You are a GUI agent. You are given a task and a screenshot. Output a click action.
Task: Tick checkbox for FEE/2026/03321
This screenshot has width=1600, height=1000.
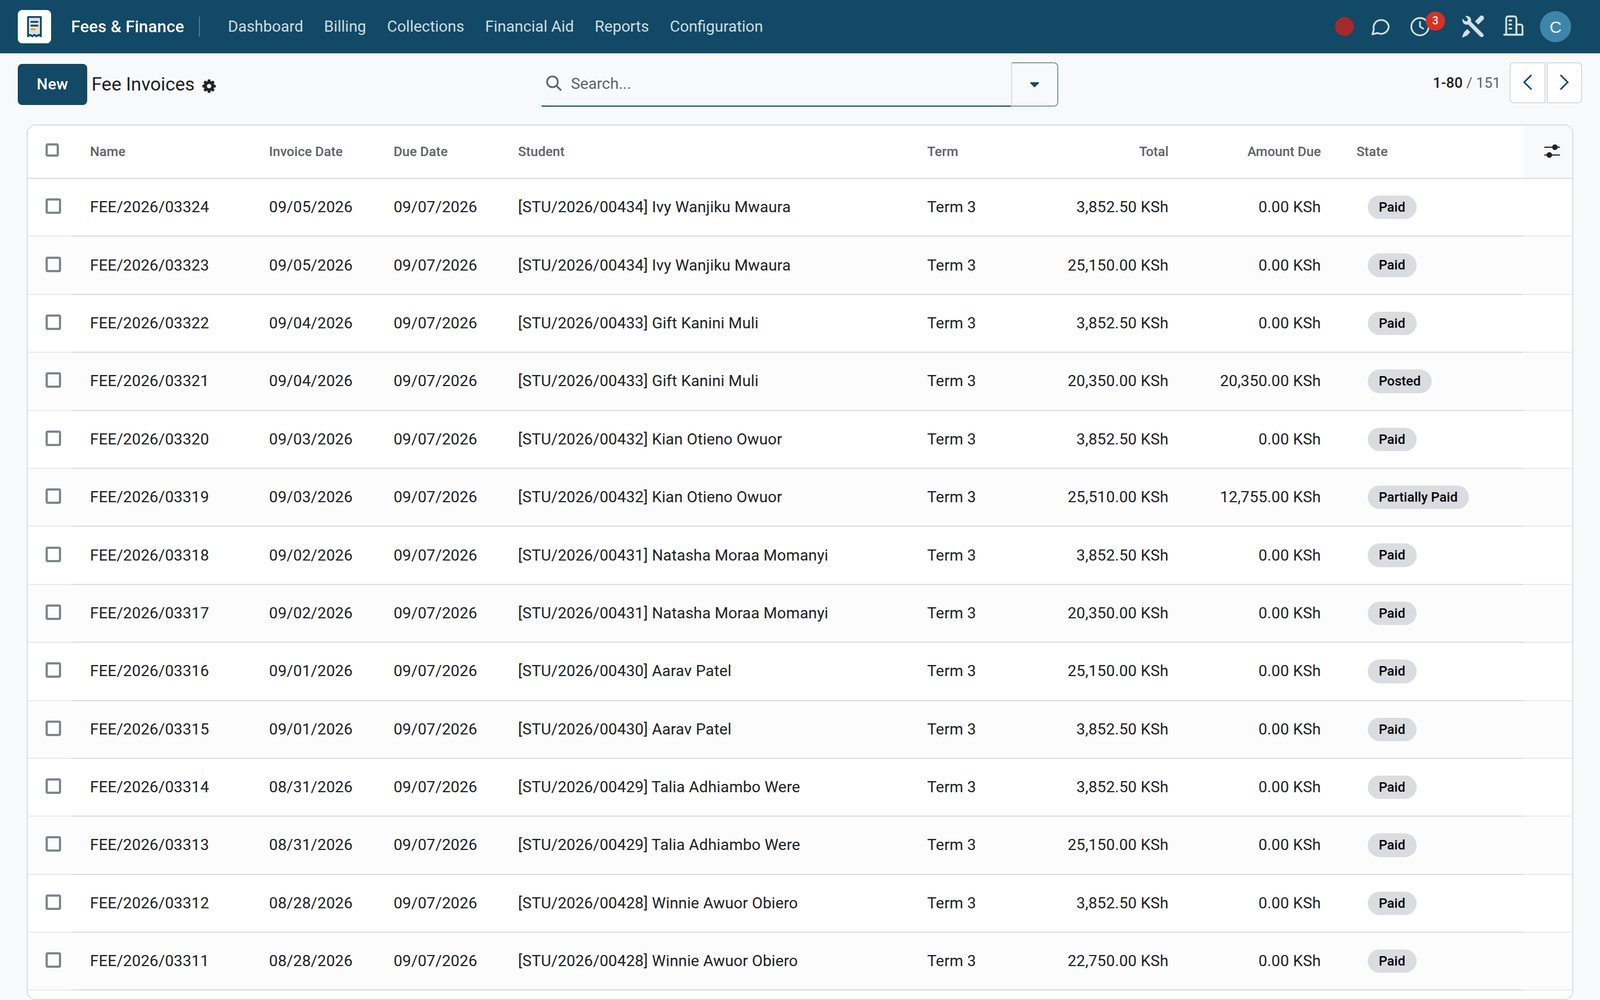pos(53,380)
